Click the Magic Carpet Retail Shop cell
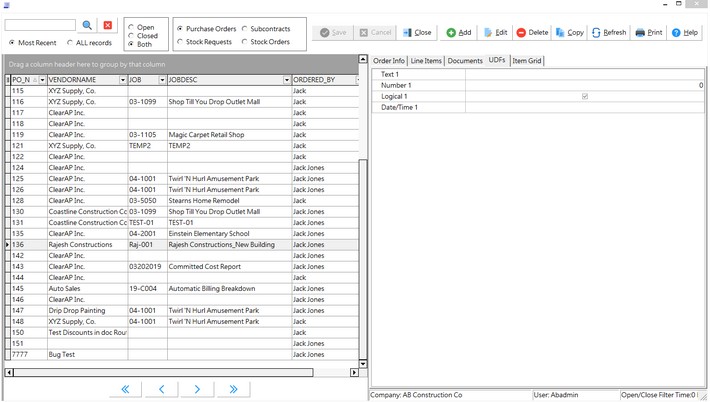 tap(229, 134)
